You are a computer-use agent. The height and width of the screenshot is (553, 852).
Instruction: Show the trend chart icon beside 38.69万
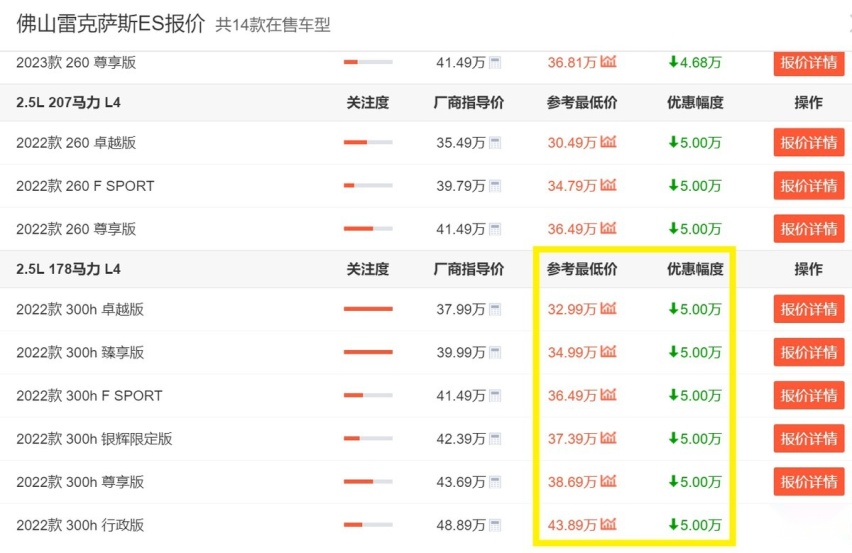coord(608,481)
